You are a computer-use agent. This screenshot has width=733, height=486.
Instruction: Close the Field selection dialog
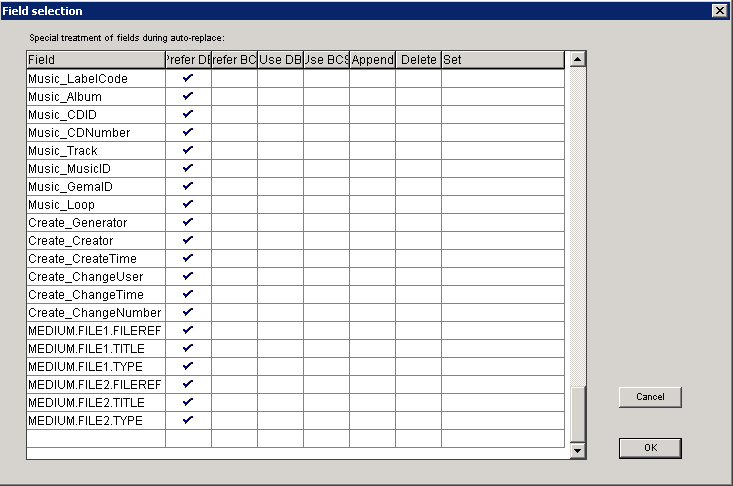click(x=719, y=10)
